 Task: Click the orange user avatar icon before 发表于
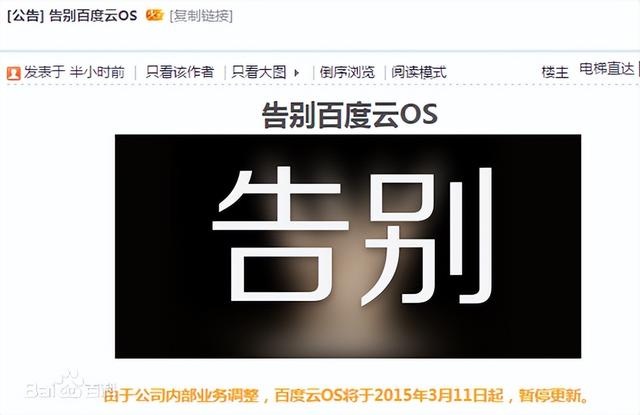[13, 73]
